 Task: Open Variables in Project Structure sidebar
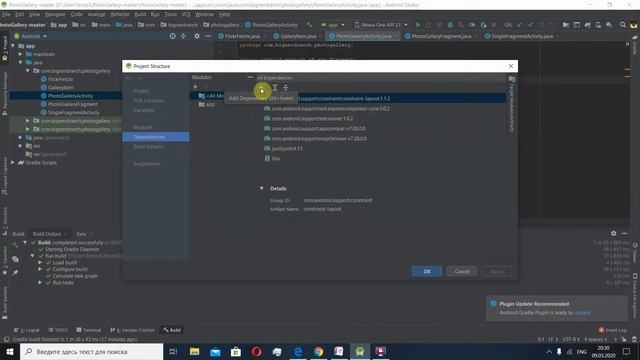point(144,110)
